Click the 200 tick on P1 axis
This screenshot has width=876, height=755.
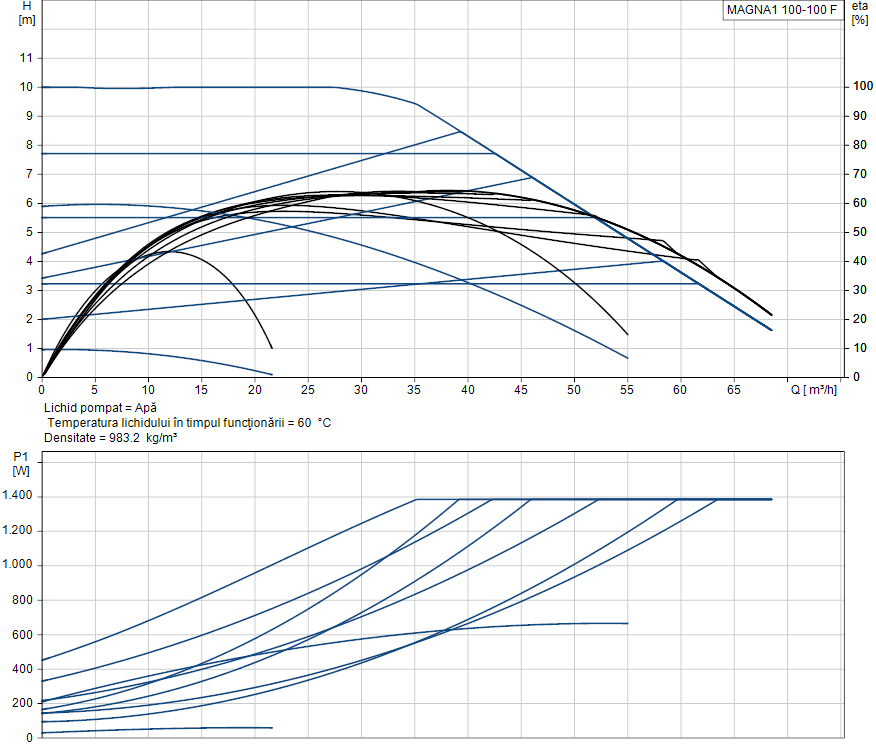pos(23,704)
